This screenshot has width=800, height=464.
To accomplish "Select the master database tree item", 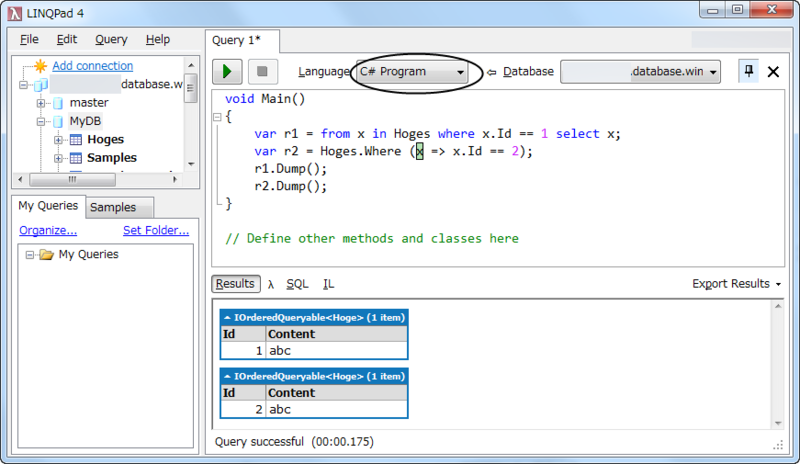I will tap(89, 103).
